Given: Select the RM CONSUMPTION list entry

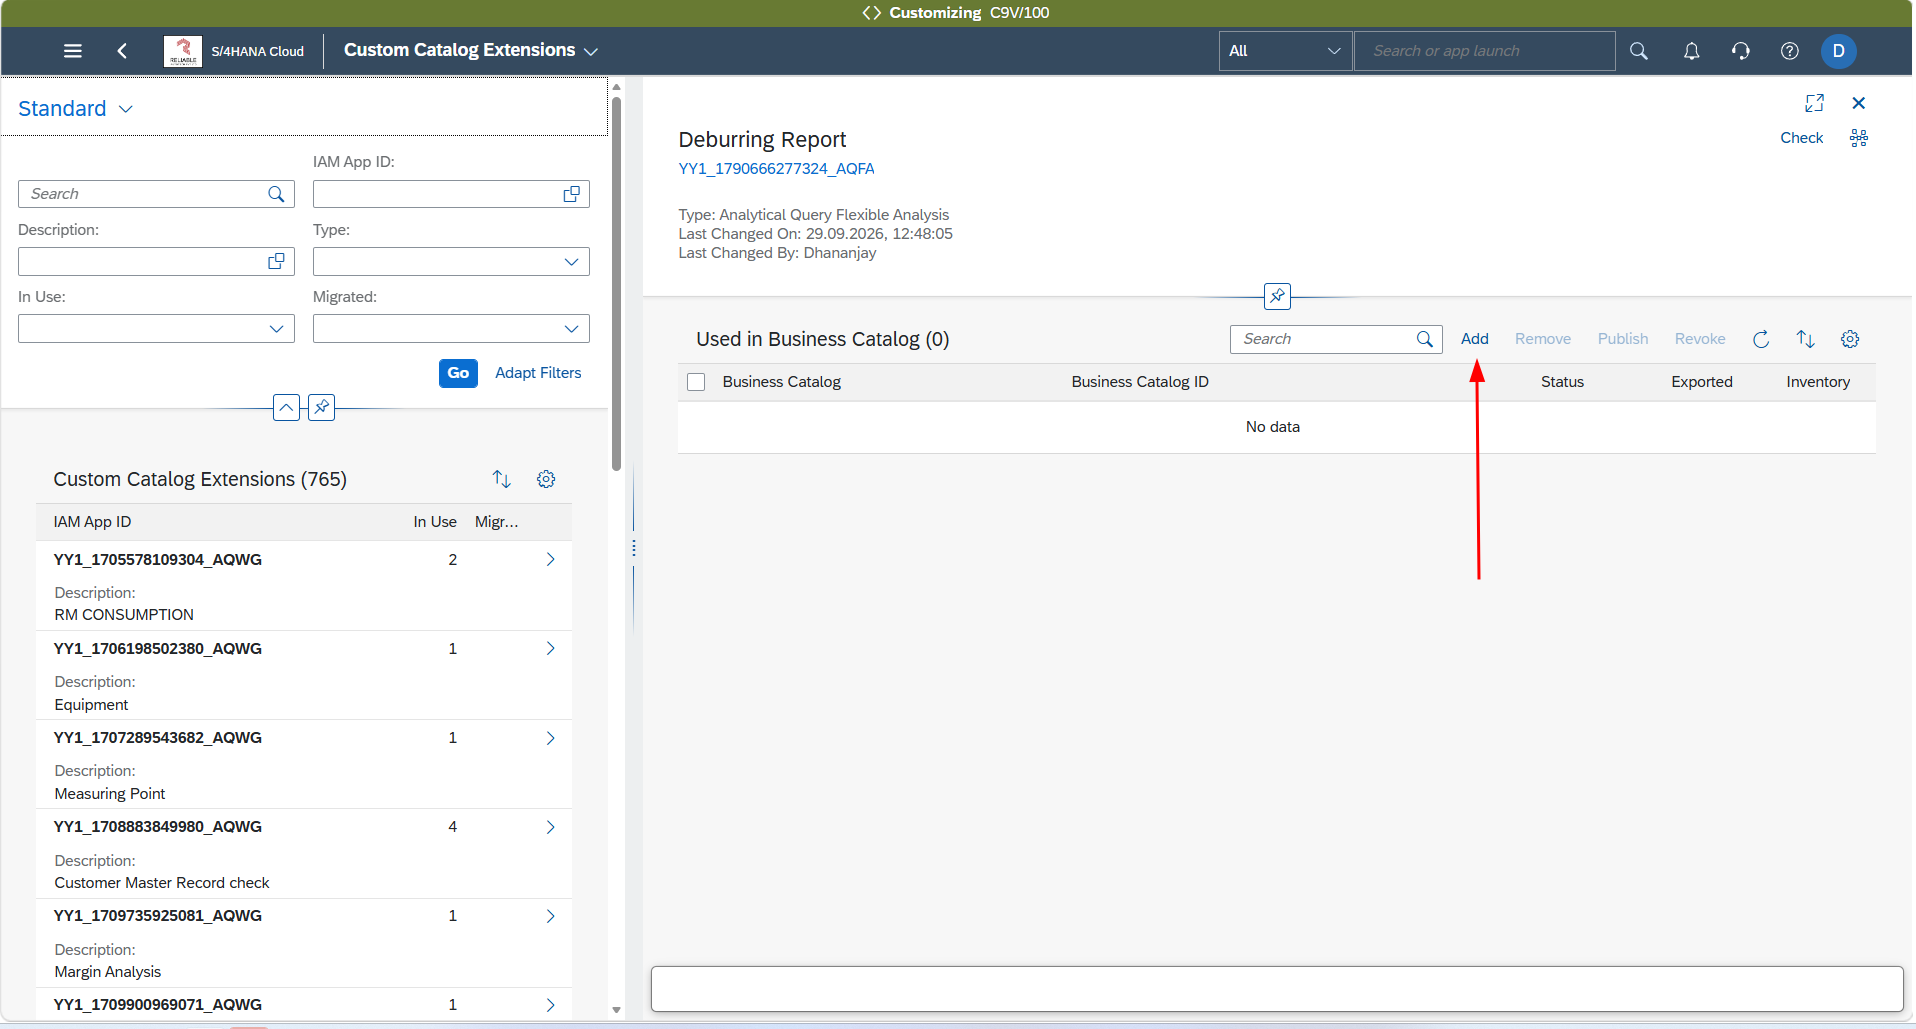Looking at the screenshot, I should (303, 586).
